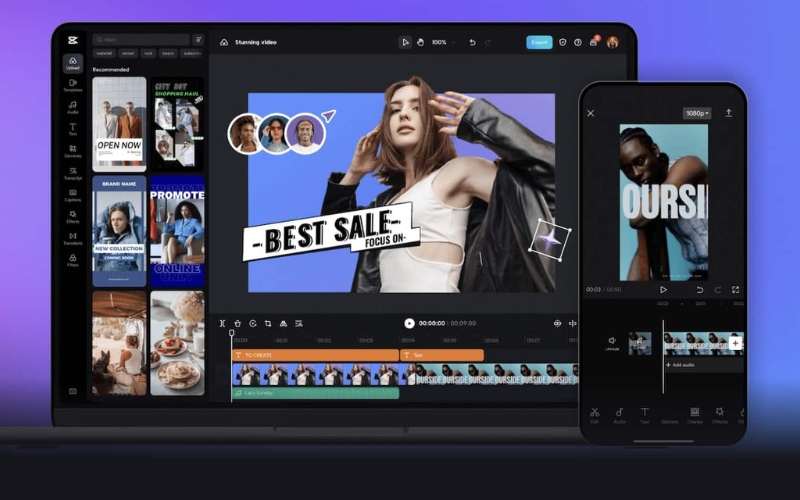Click the search input field
Screen dimensions: 800x500
(141, 39)
